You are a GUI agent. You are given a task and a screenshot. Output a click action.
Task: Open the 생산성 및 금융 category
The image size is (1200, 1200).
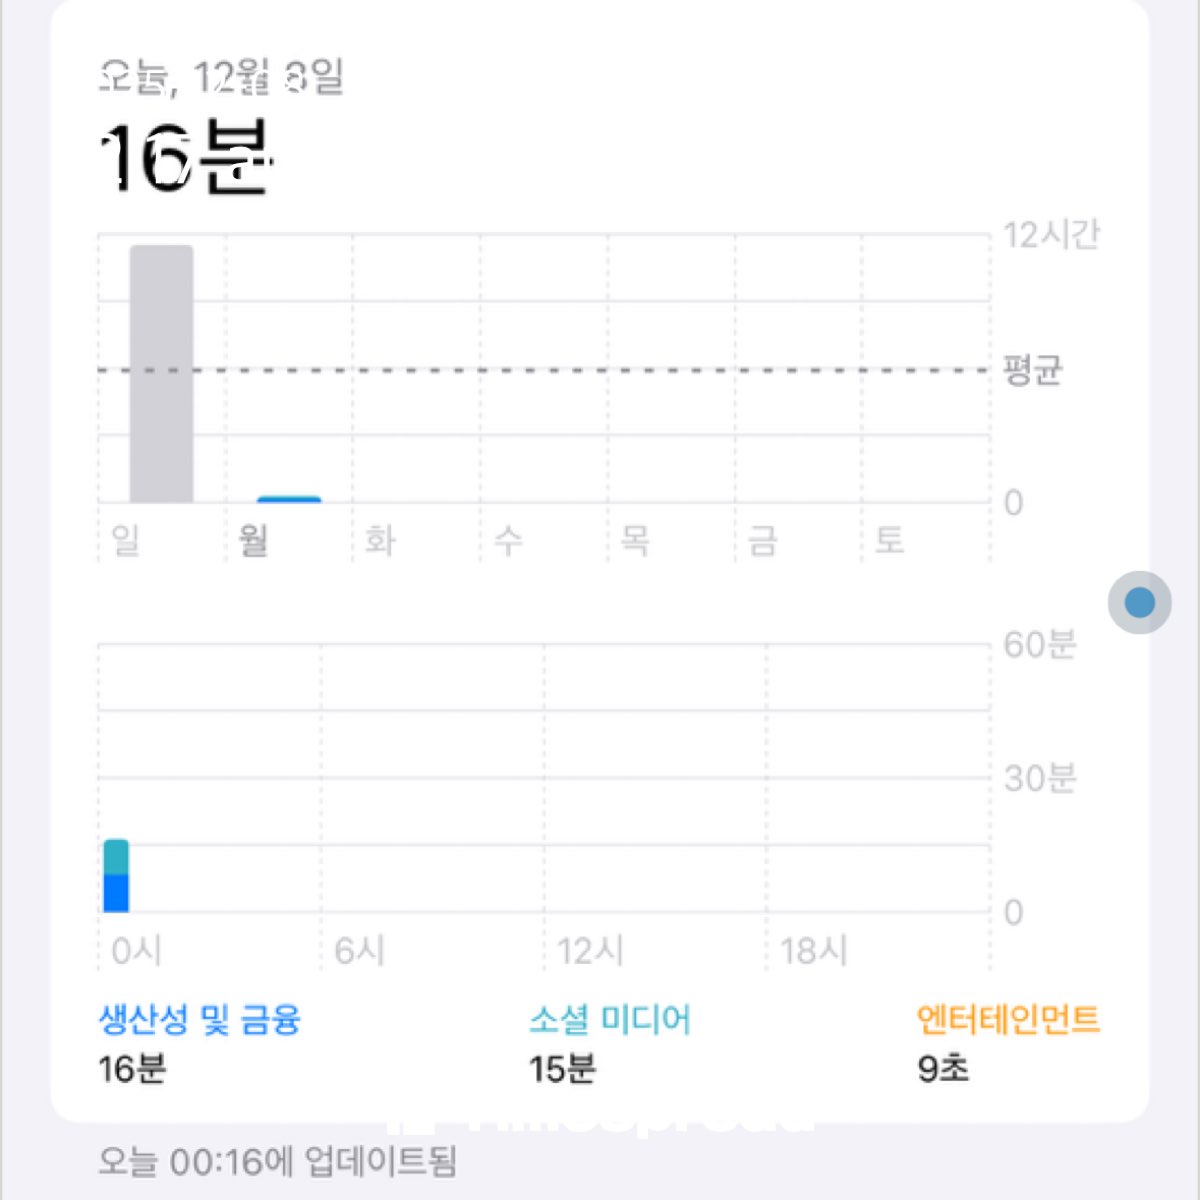tap(199, 1020)
